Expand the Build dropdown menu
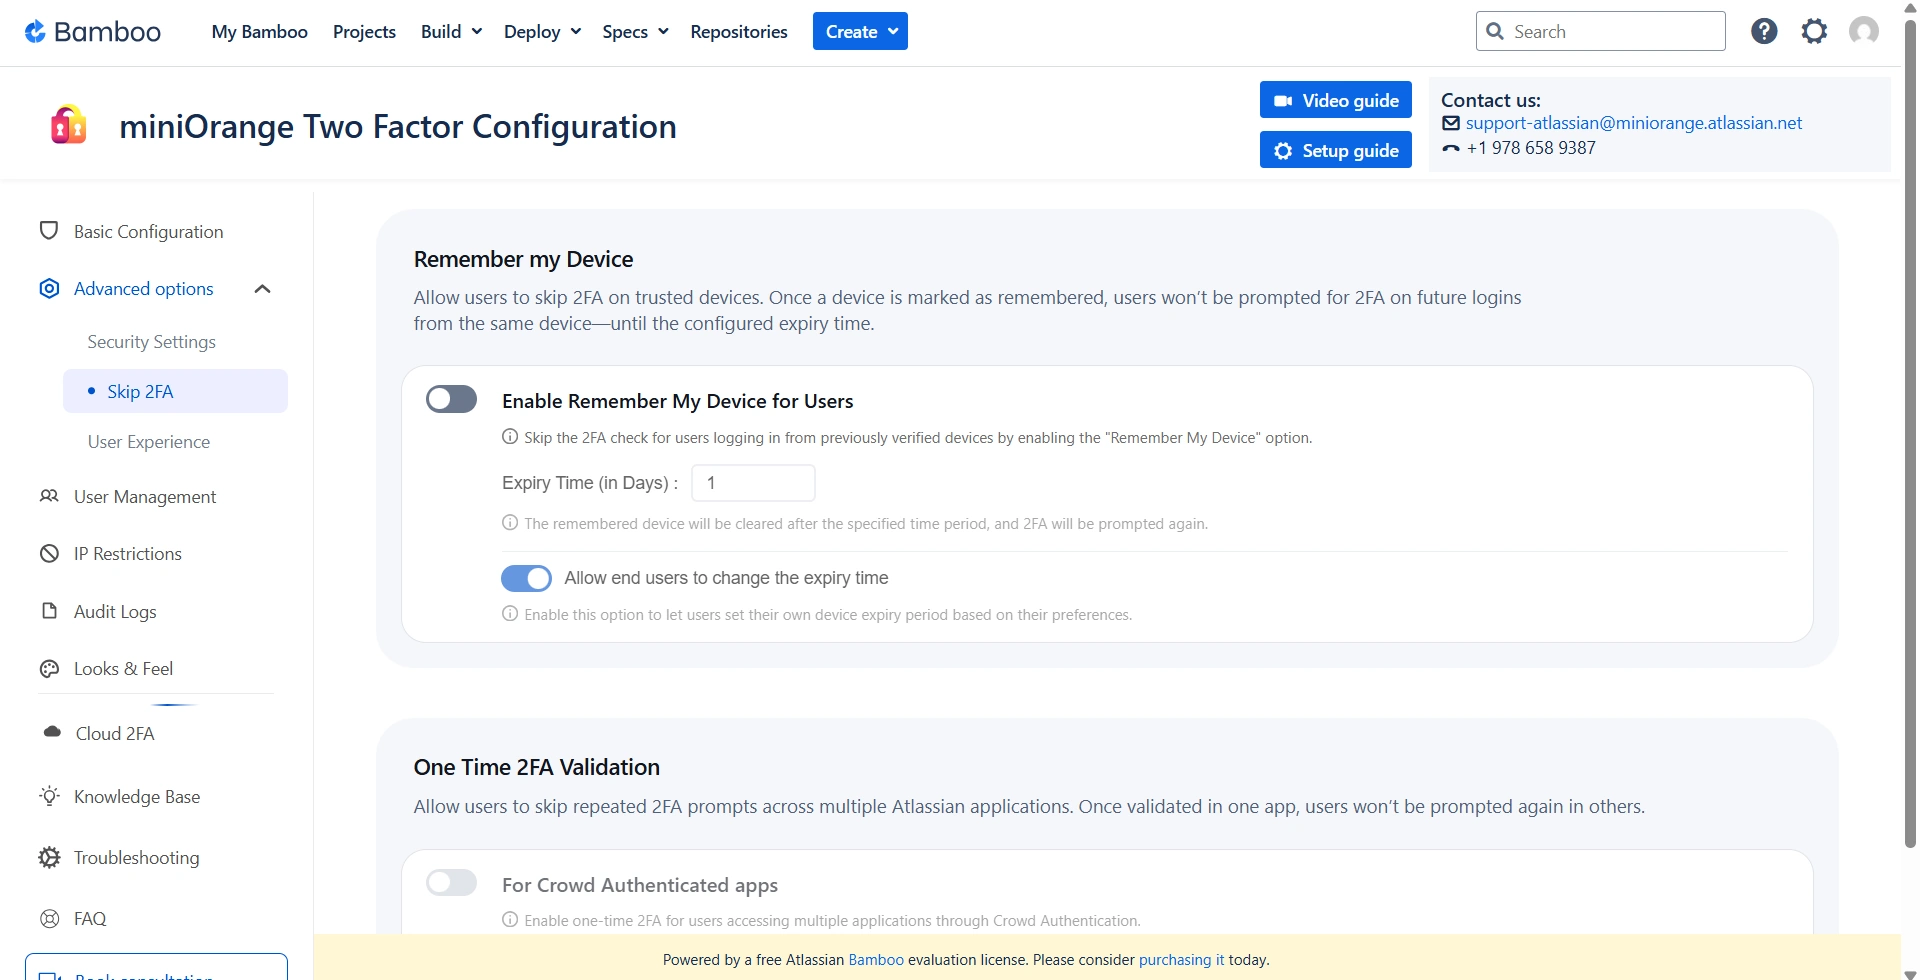This screenshot has width=1920, height=980. [x=451, y=32]
